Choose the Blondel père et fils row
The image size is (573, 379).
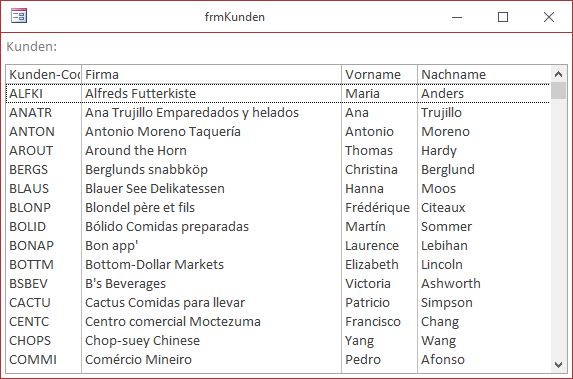pos(278,208)
